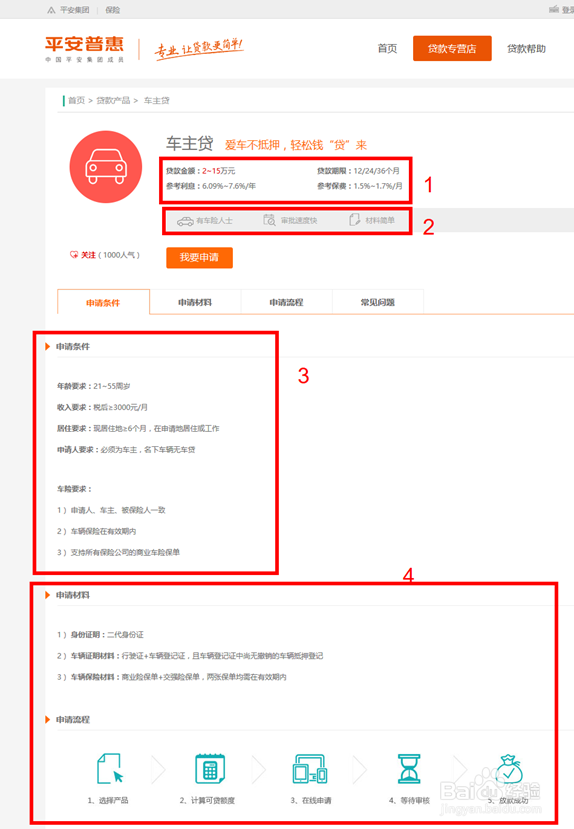Click 车主贷 in the breadcrumb
This screenshot has height=829, width=574.
click(x=156, y=100)
